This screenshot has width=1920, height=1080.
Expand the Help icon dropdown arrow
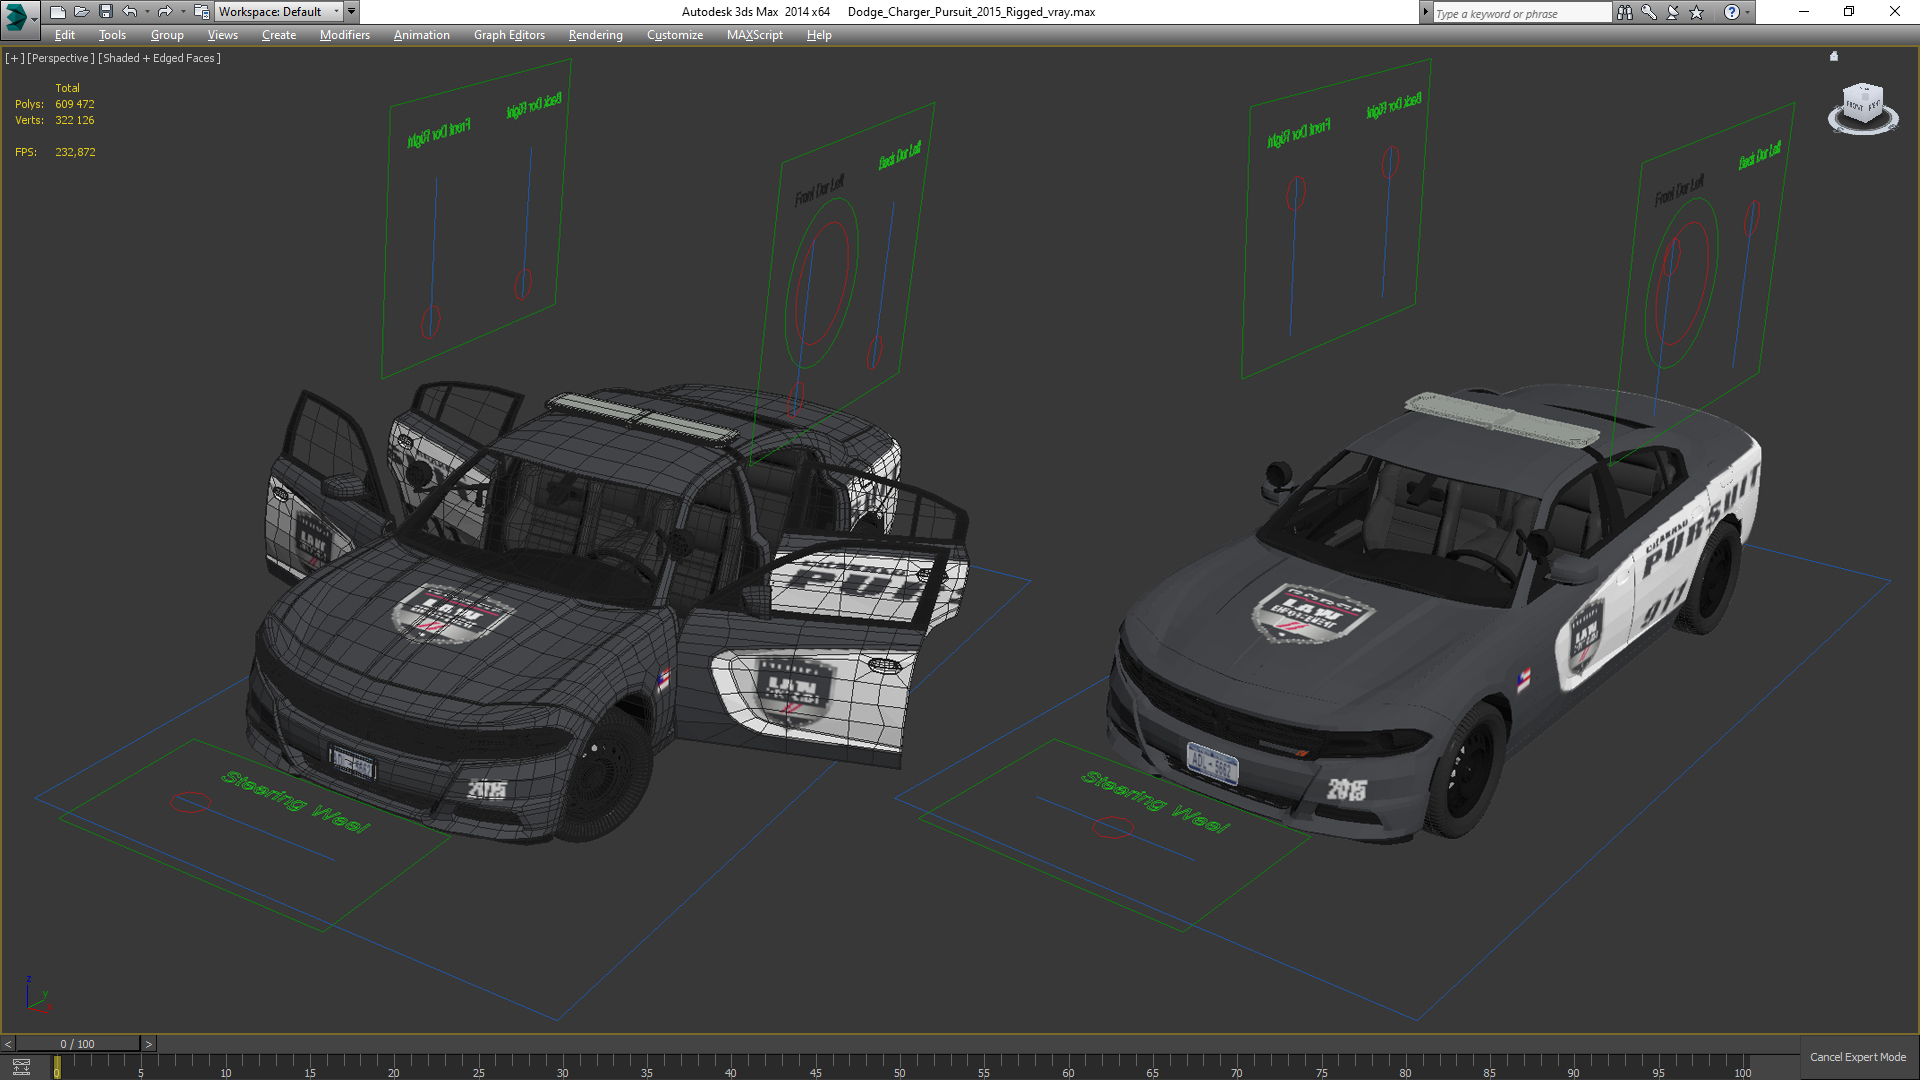coord(1747,12)
